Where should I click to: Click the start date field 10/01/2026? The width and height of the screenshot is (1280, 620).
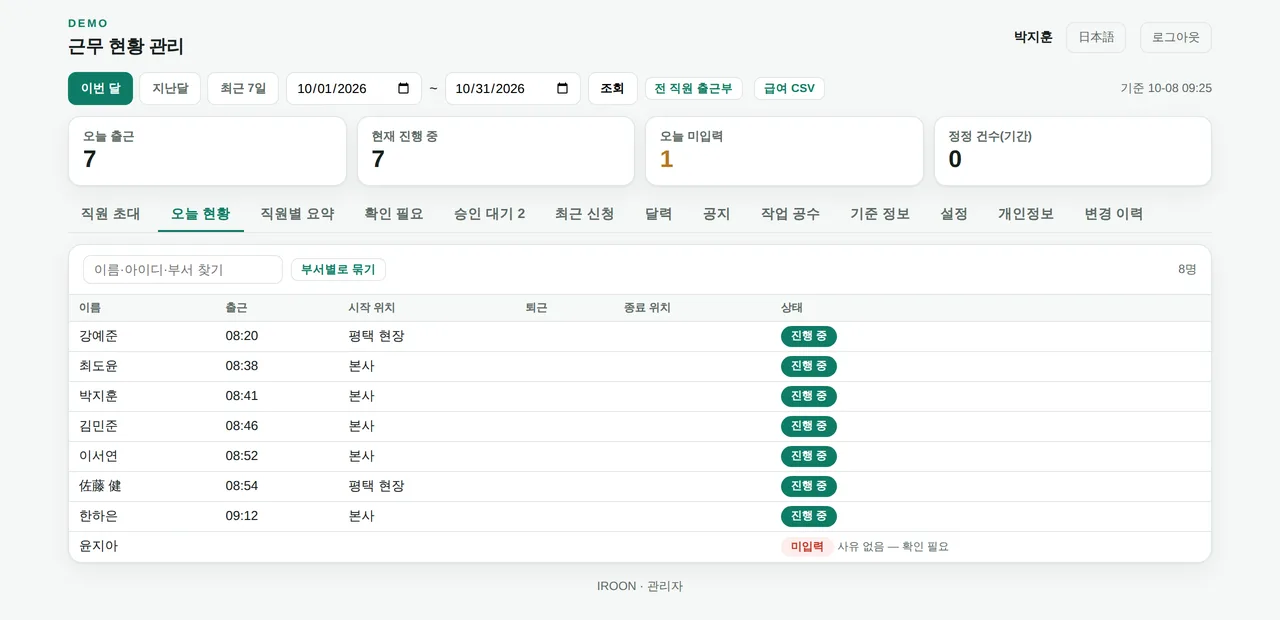[353, 88]
